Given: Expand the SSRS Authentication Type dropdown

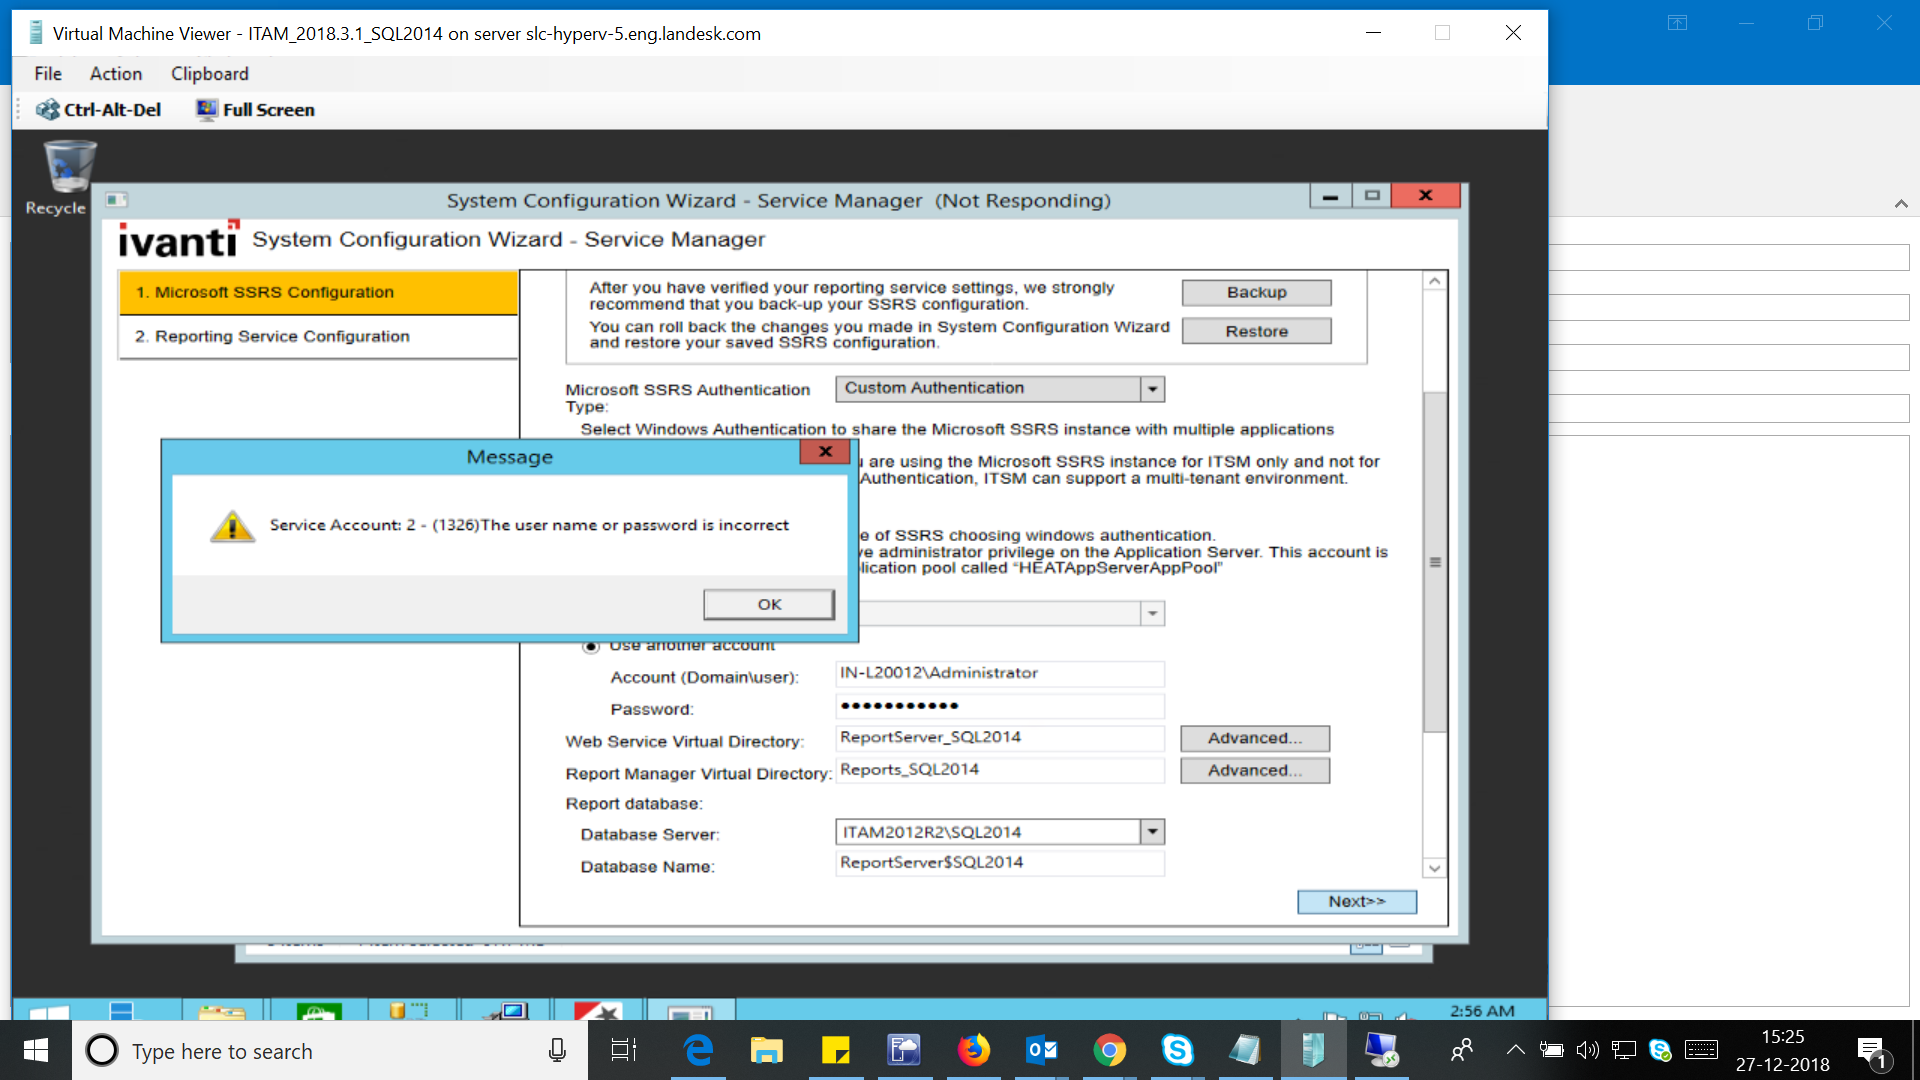Looking at the screenshot, I should (x=1153, y=389).
